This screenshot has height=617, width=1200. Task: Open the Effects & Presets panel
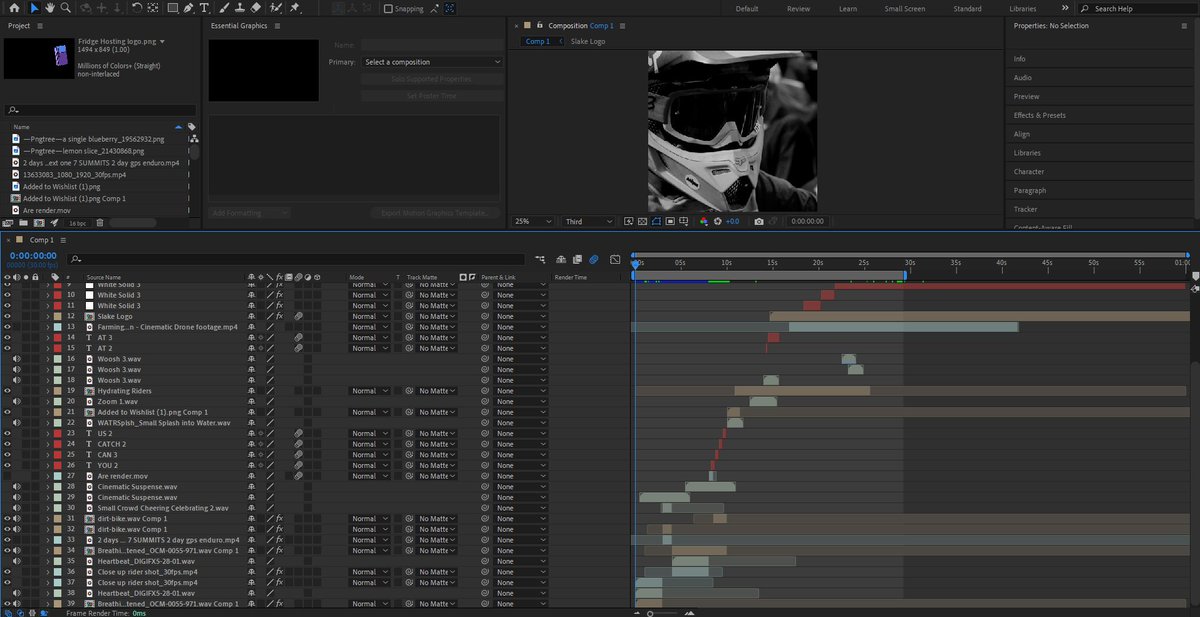click(1040, 115)
